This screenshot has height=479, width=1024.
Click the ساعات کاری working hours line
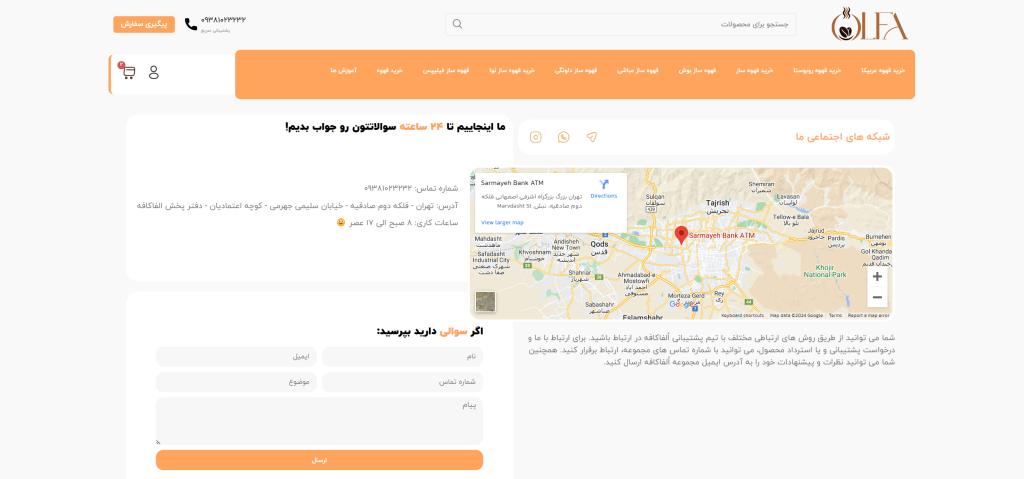(x=397, y=222)
